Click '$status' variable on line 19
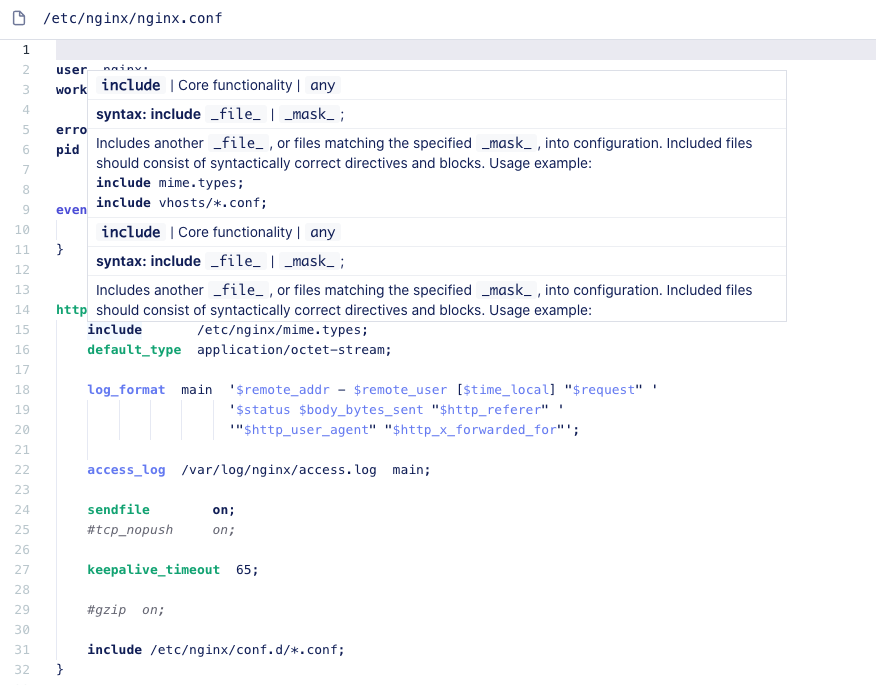This screenshot has height=685, width=876. (263, 410)
